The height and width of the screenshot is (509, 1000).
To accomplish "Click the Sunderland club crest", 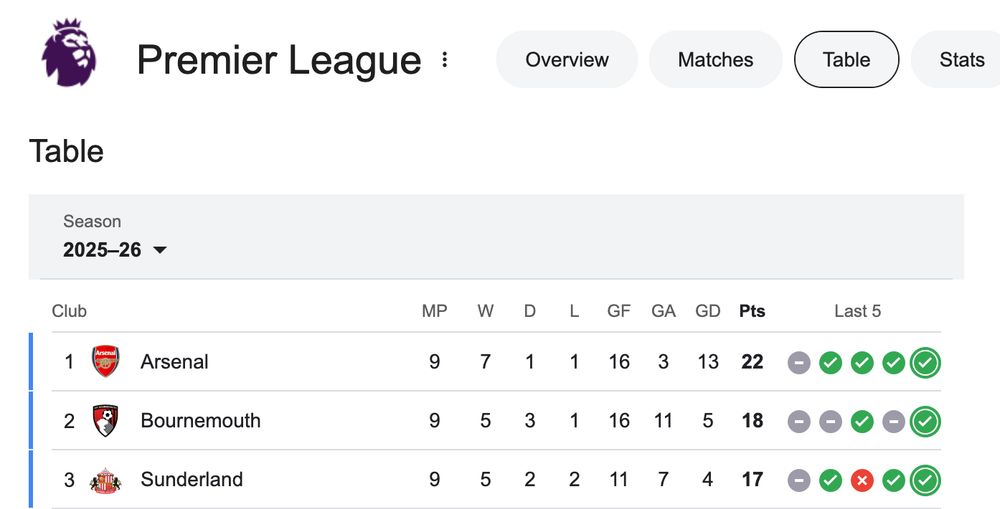I will point(105,480).
